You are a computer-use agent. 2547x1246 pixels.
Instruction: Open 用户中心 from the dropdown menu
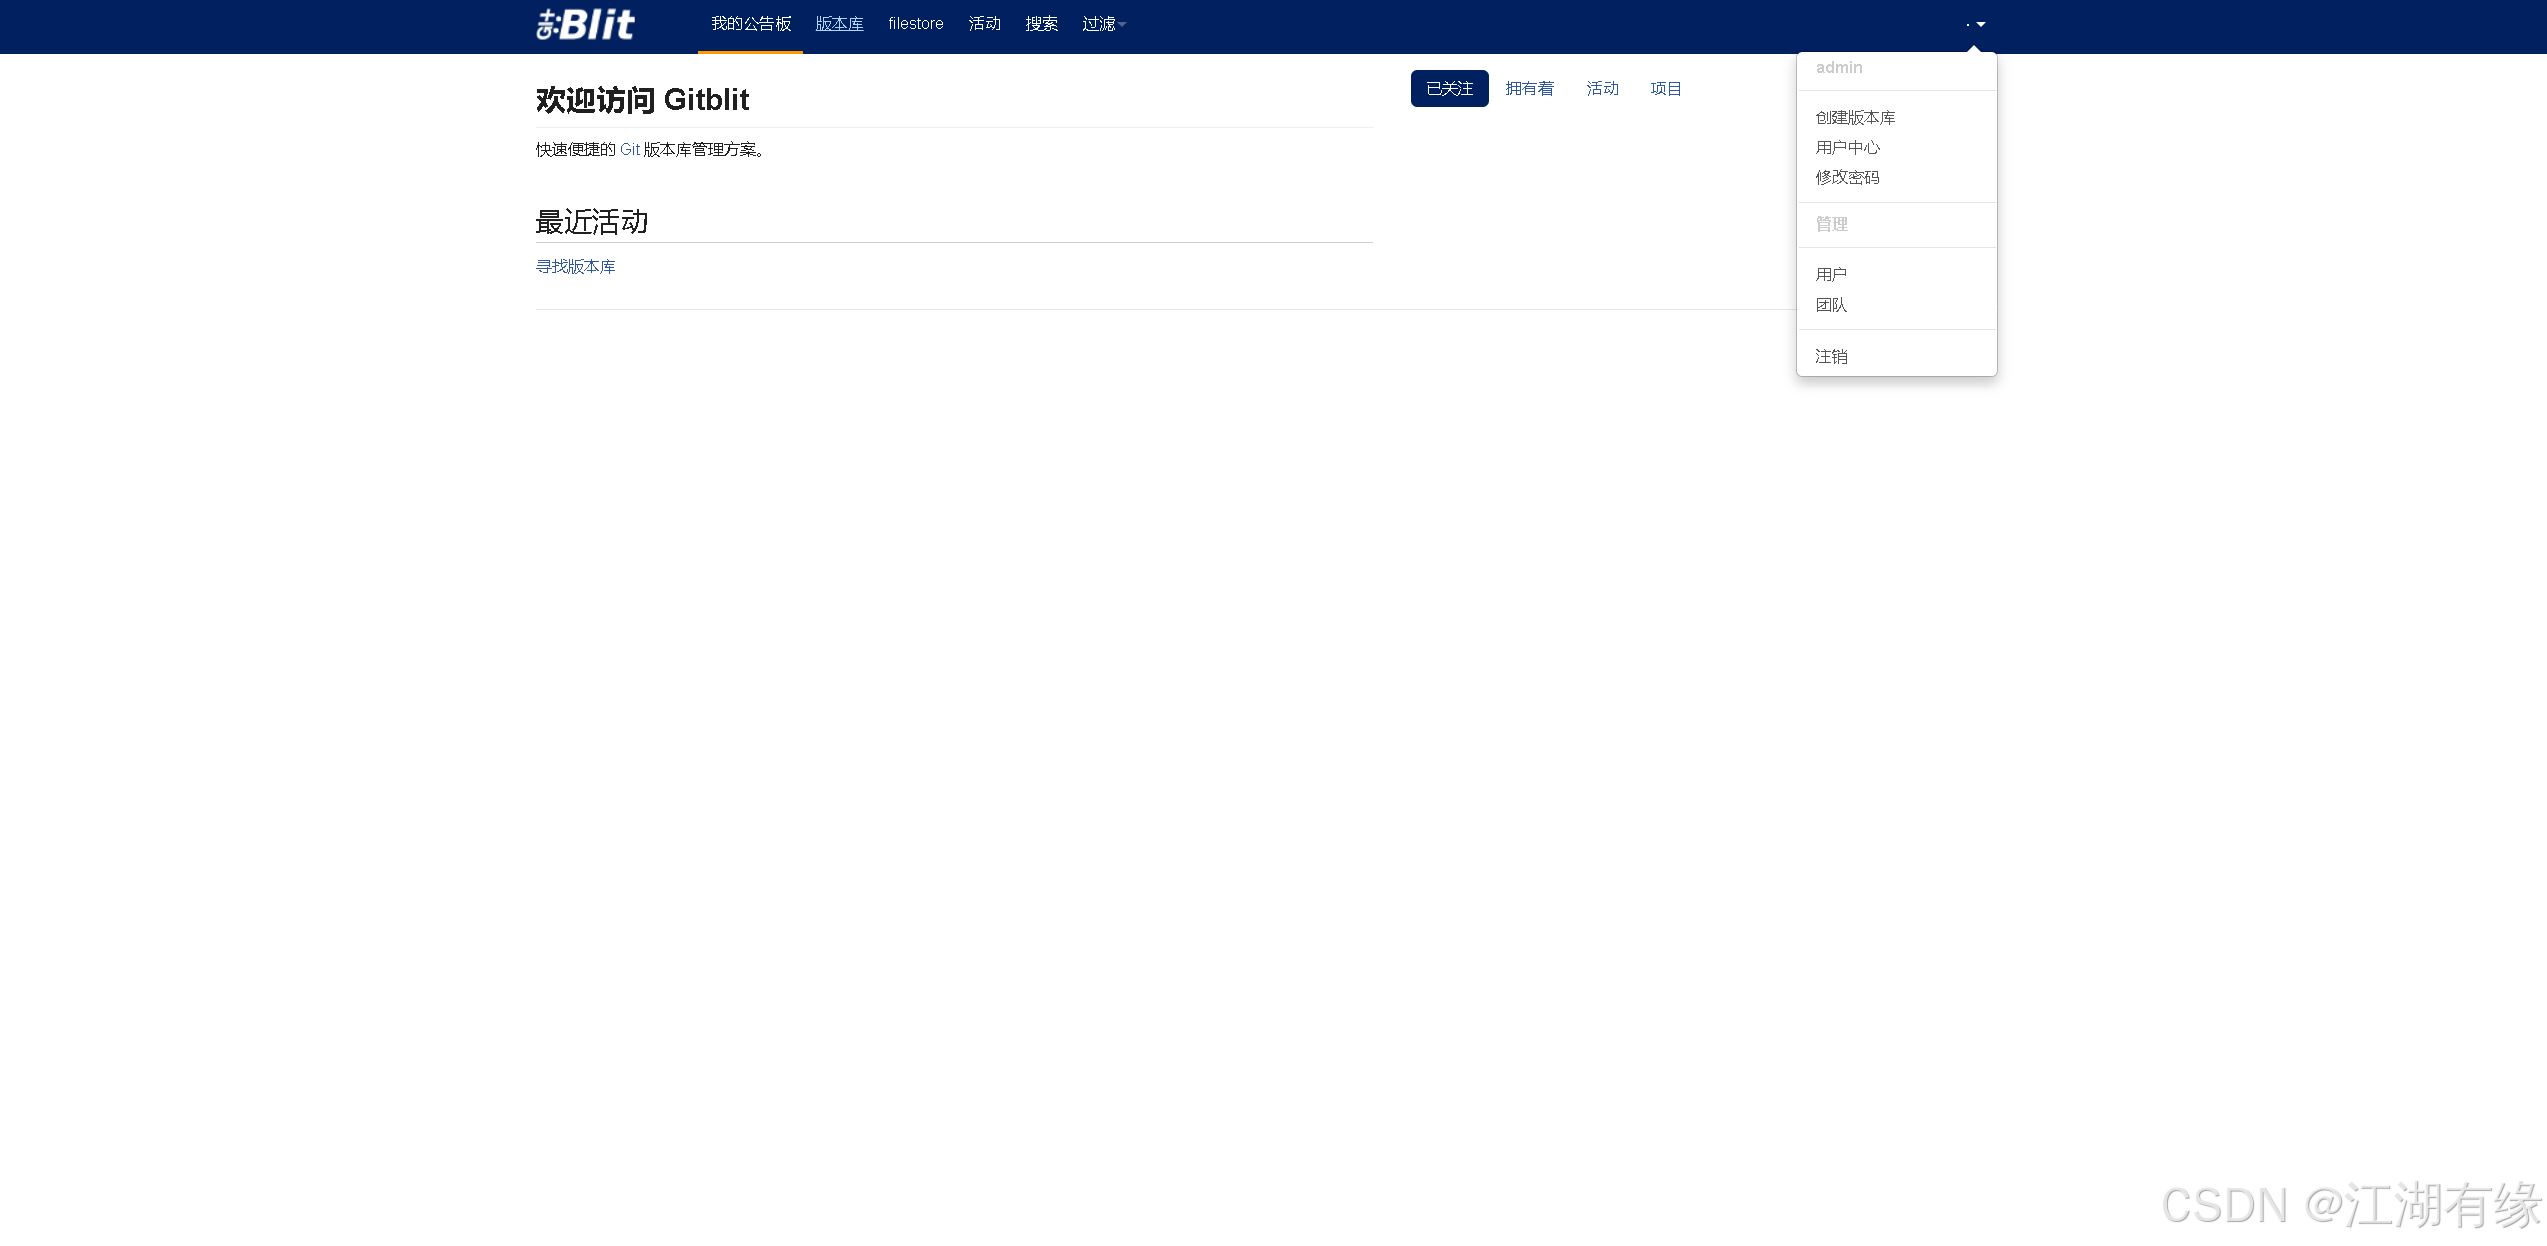point(1847,148)
